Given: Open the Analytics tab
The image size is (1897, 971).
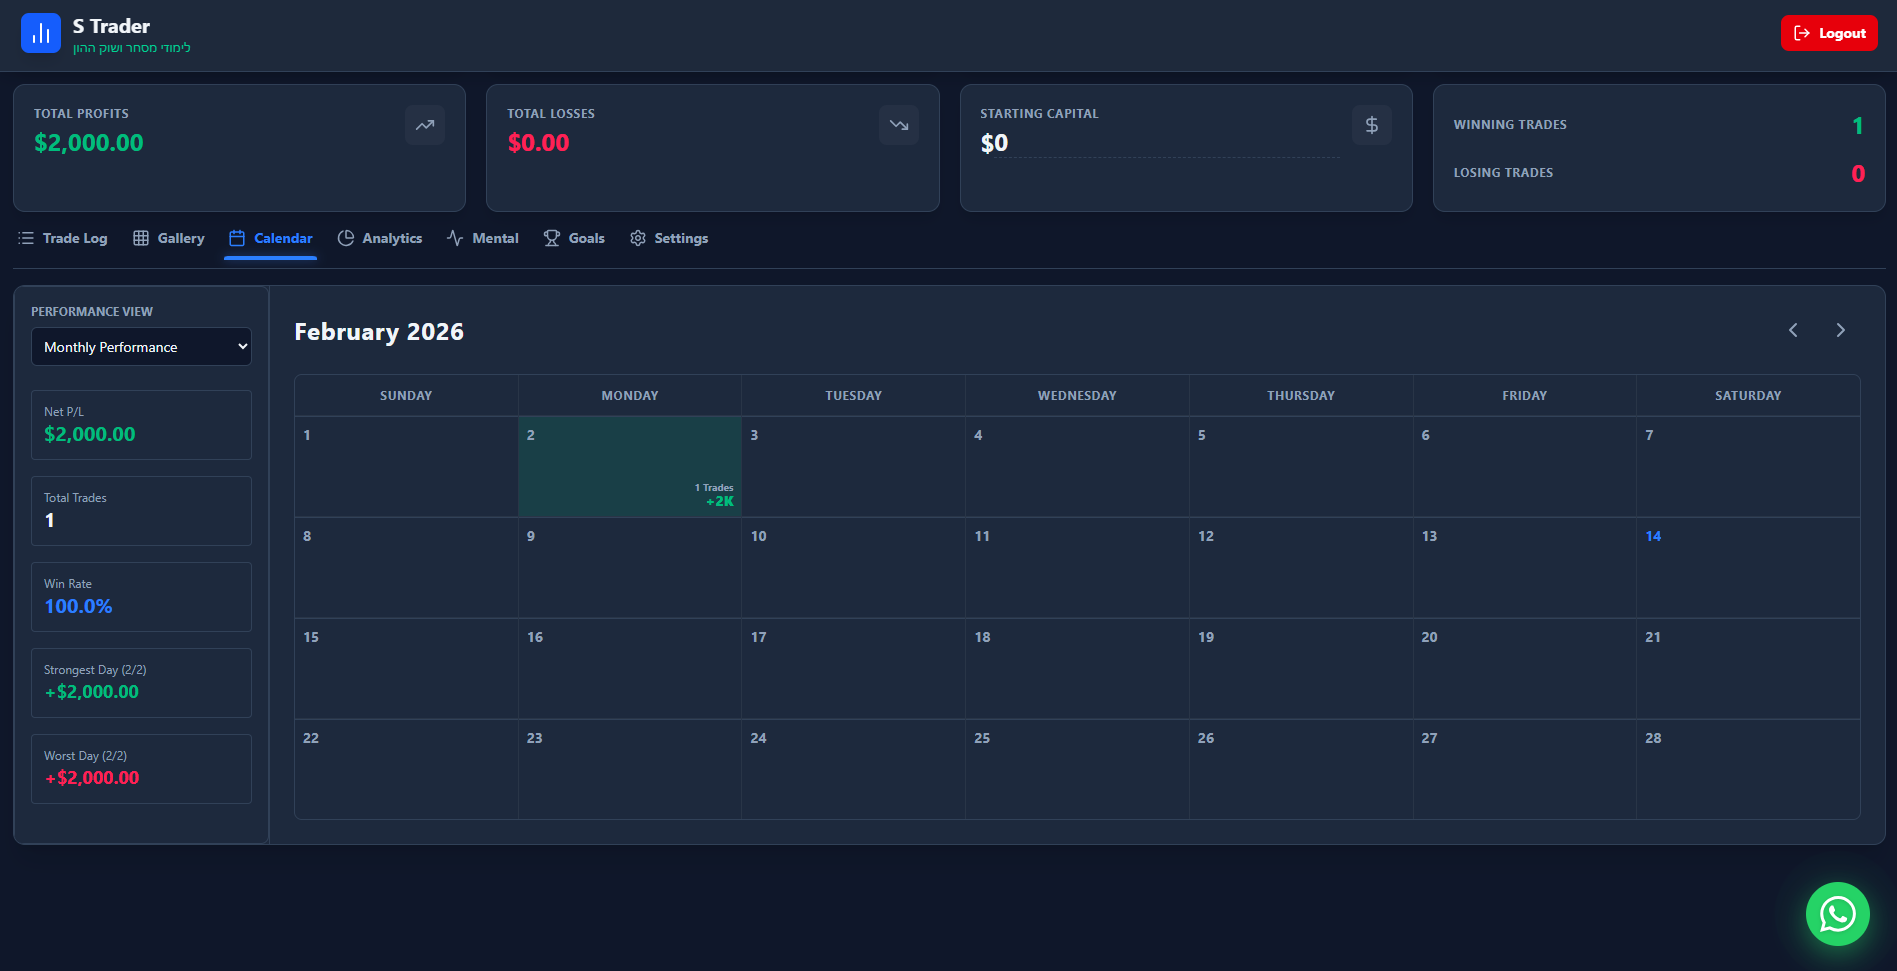Looking at the screenshot, I should pyautogui.click(x=380, y=238).
